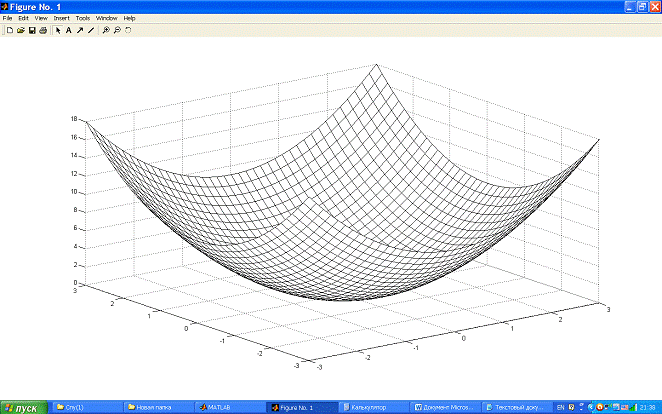662x414 pixels.
Task: Expand the Insert menu
Action: tap(61, 18)
